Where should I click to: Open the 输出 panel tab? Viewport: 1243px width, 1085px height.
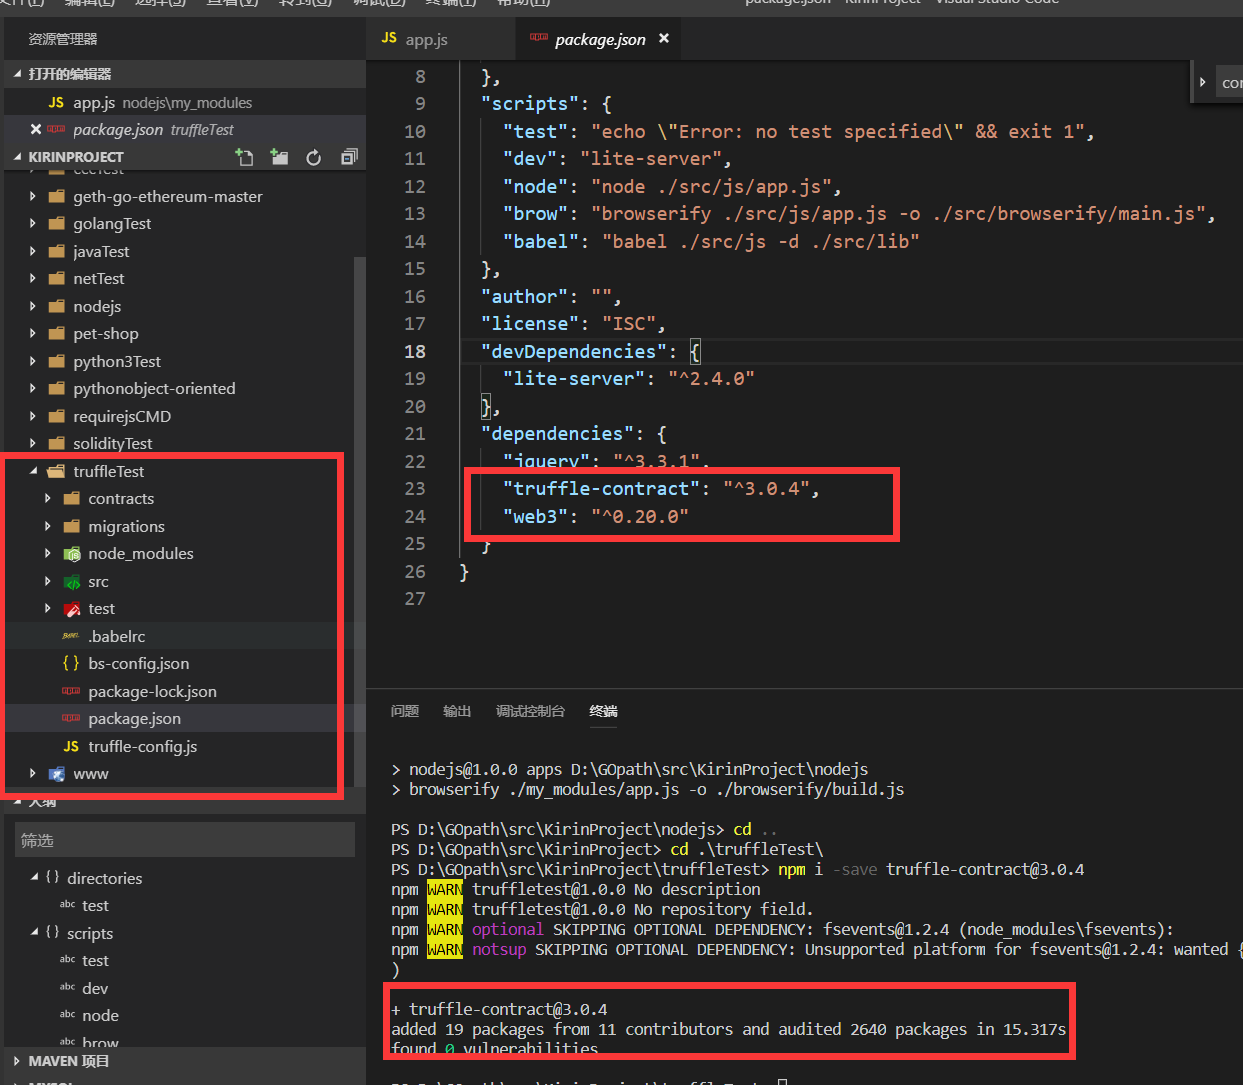[457, 711]
